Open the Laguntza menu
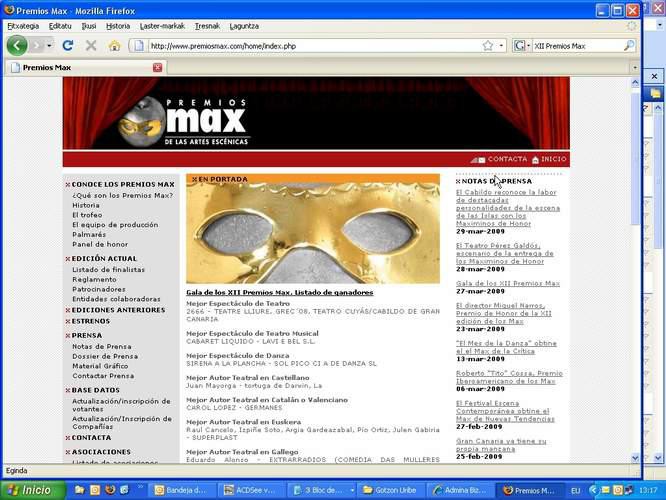The image size is (666, 500). (244, 26)
